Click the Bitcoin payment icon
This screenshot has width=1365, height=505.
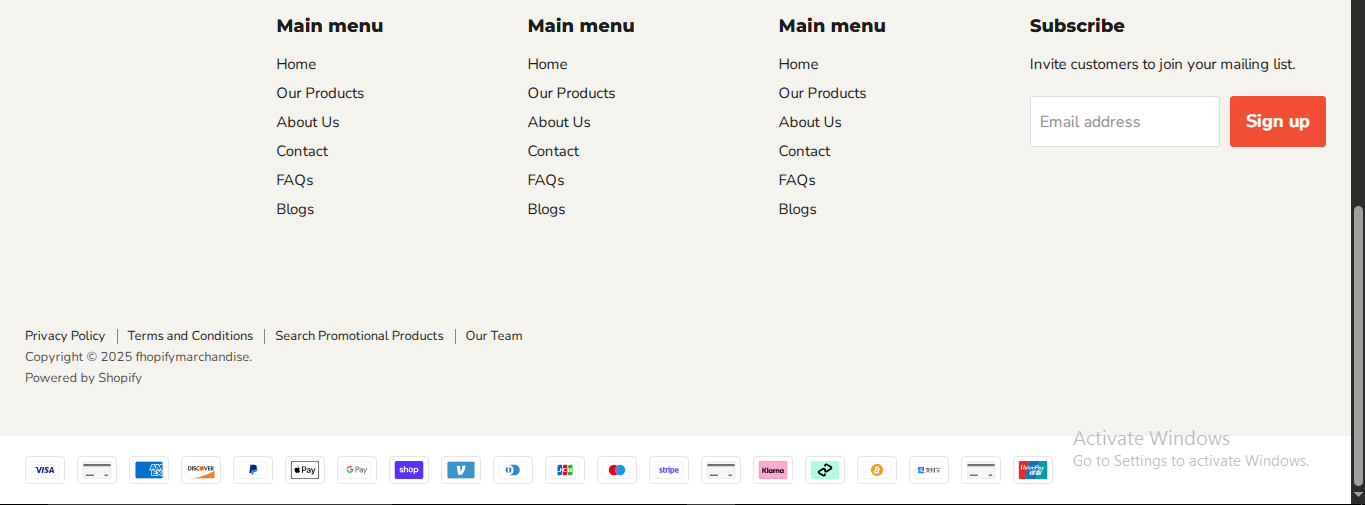click(877, 470)
